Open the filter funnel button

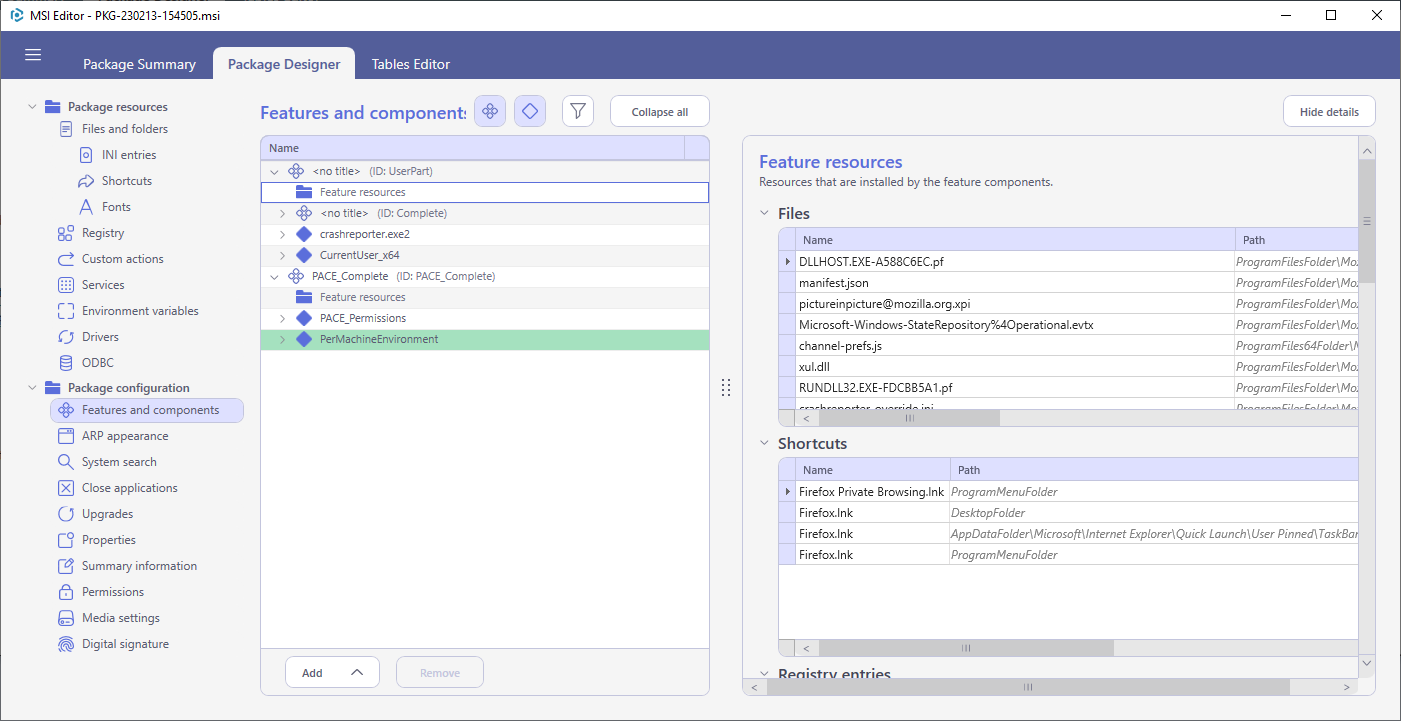point(578,112)
